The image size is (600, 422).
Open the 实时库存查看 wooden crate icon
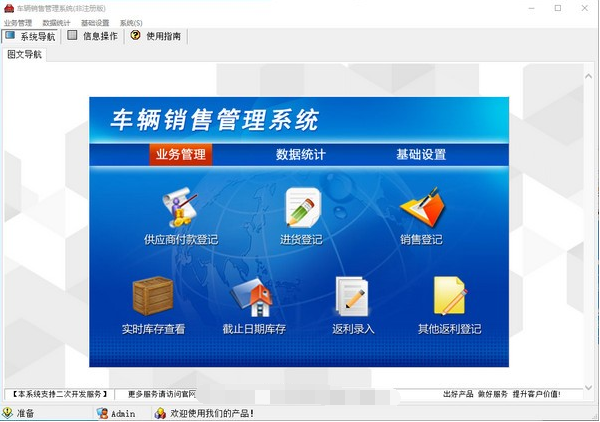(153, 296)
